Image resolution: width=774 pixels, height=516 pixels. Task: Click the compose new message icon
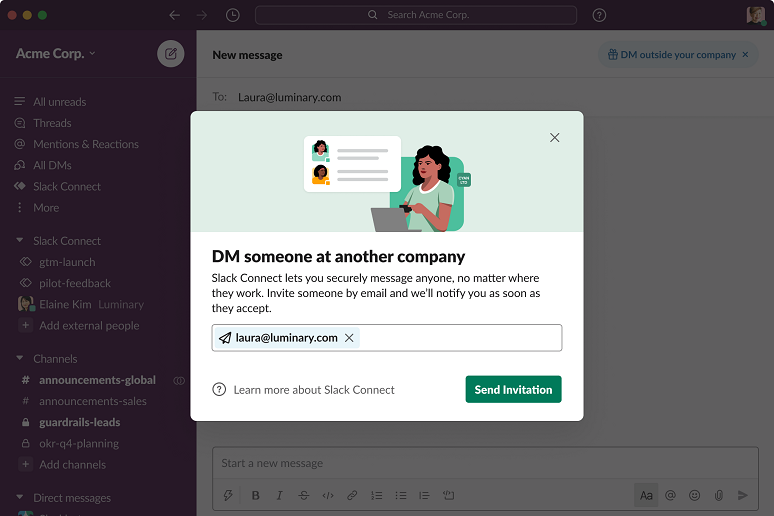pos(171,54)
